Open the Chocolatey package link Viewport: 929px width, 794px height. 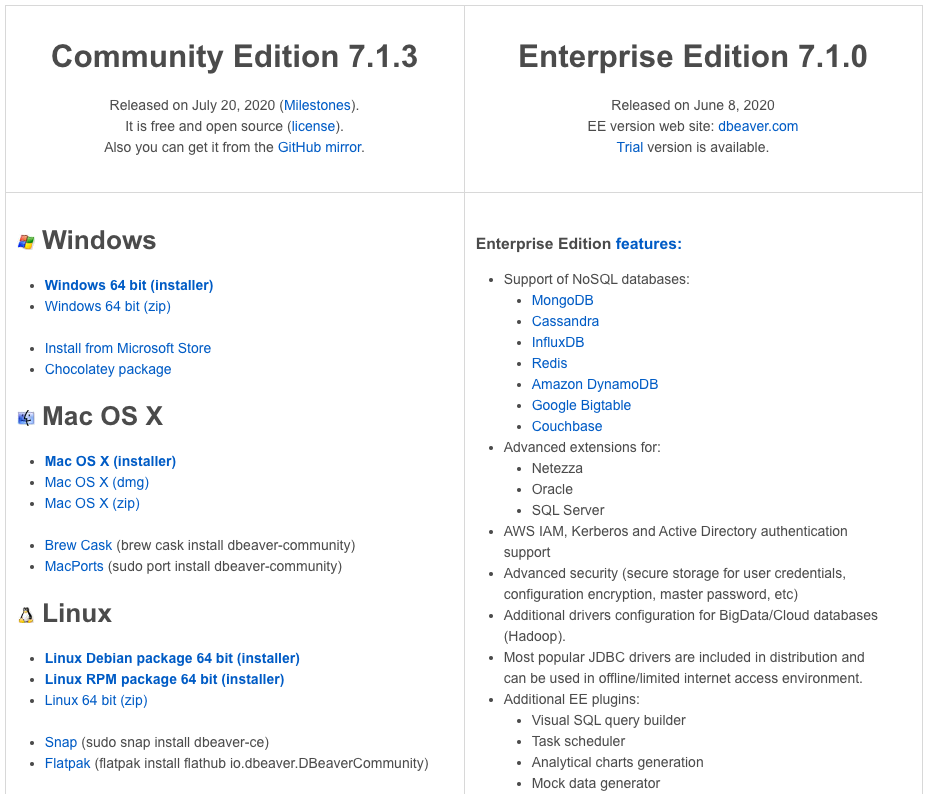tap(108, 369)
